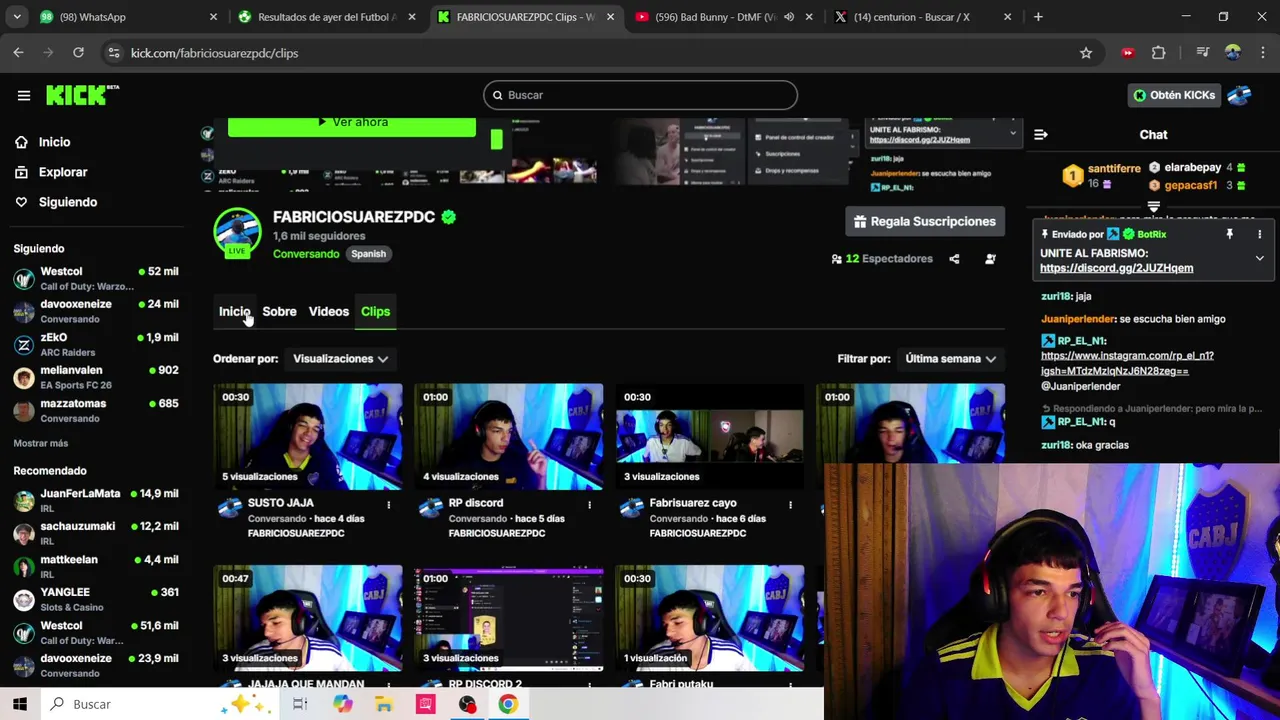Open the RP_EL_N1 instagram link
The height and width of the screenshot is (720, 1280).
(x=1127, y=363)
